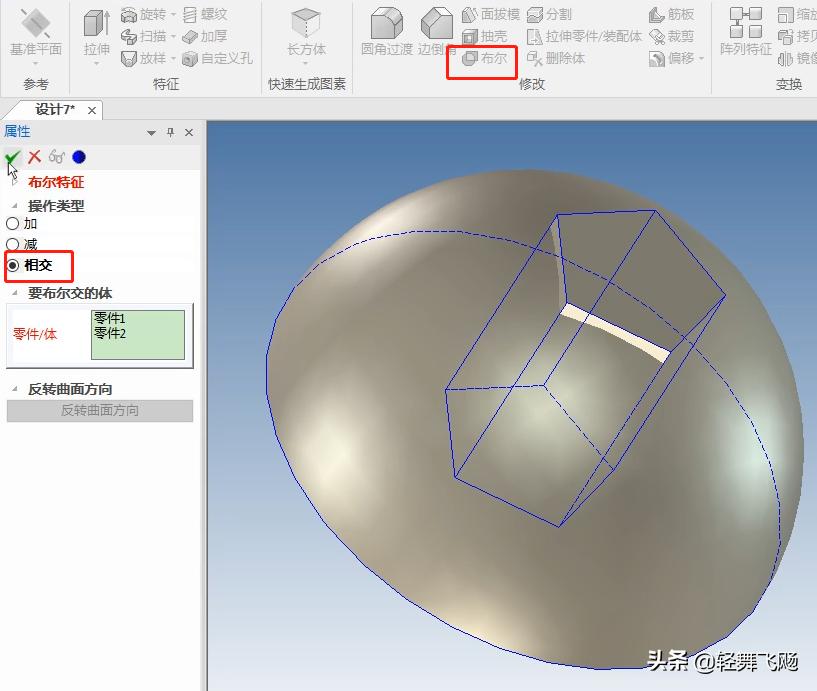Click the blue color dot in properties toolbar
Viewport: 817px width, 691px height.
[x=78, y=157]
